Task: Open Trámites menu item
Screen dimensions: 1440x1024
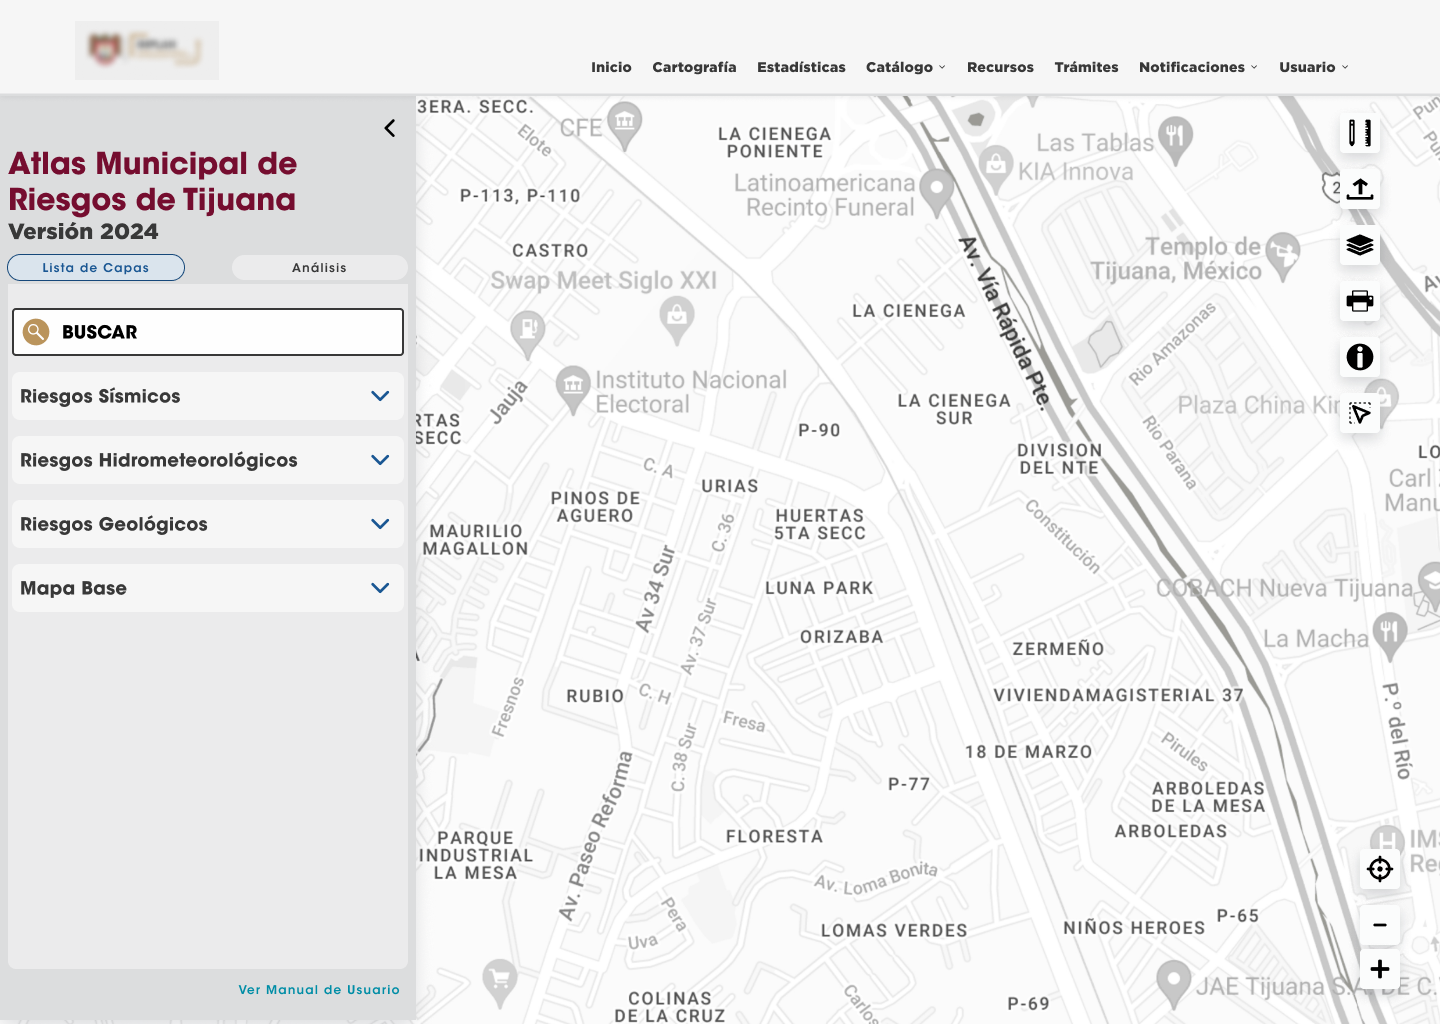Action: click(x=1086, y=67)
